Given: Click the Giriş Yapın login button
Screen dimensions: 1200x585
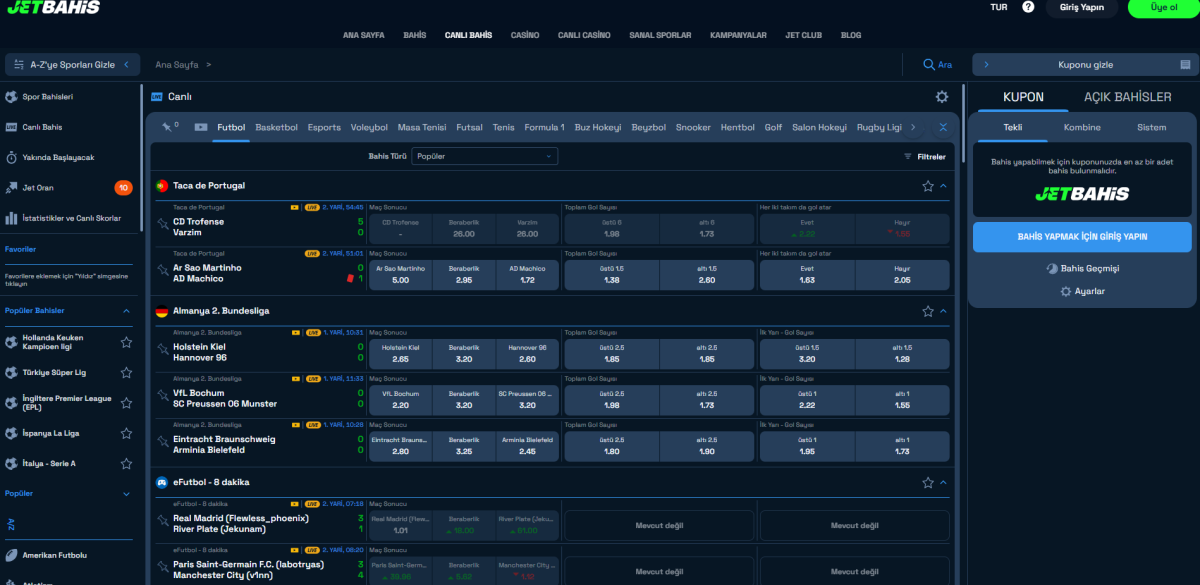Looking at the screenshot, I should 1081,7.
